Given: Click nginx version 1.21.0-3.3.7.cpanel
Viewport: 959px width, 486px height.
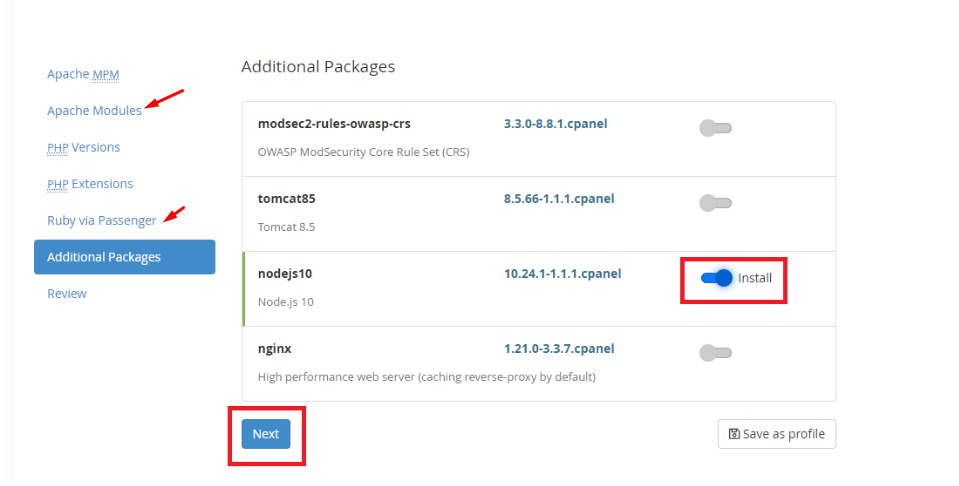Looking at the screenshot, I should click(559, 348).
